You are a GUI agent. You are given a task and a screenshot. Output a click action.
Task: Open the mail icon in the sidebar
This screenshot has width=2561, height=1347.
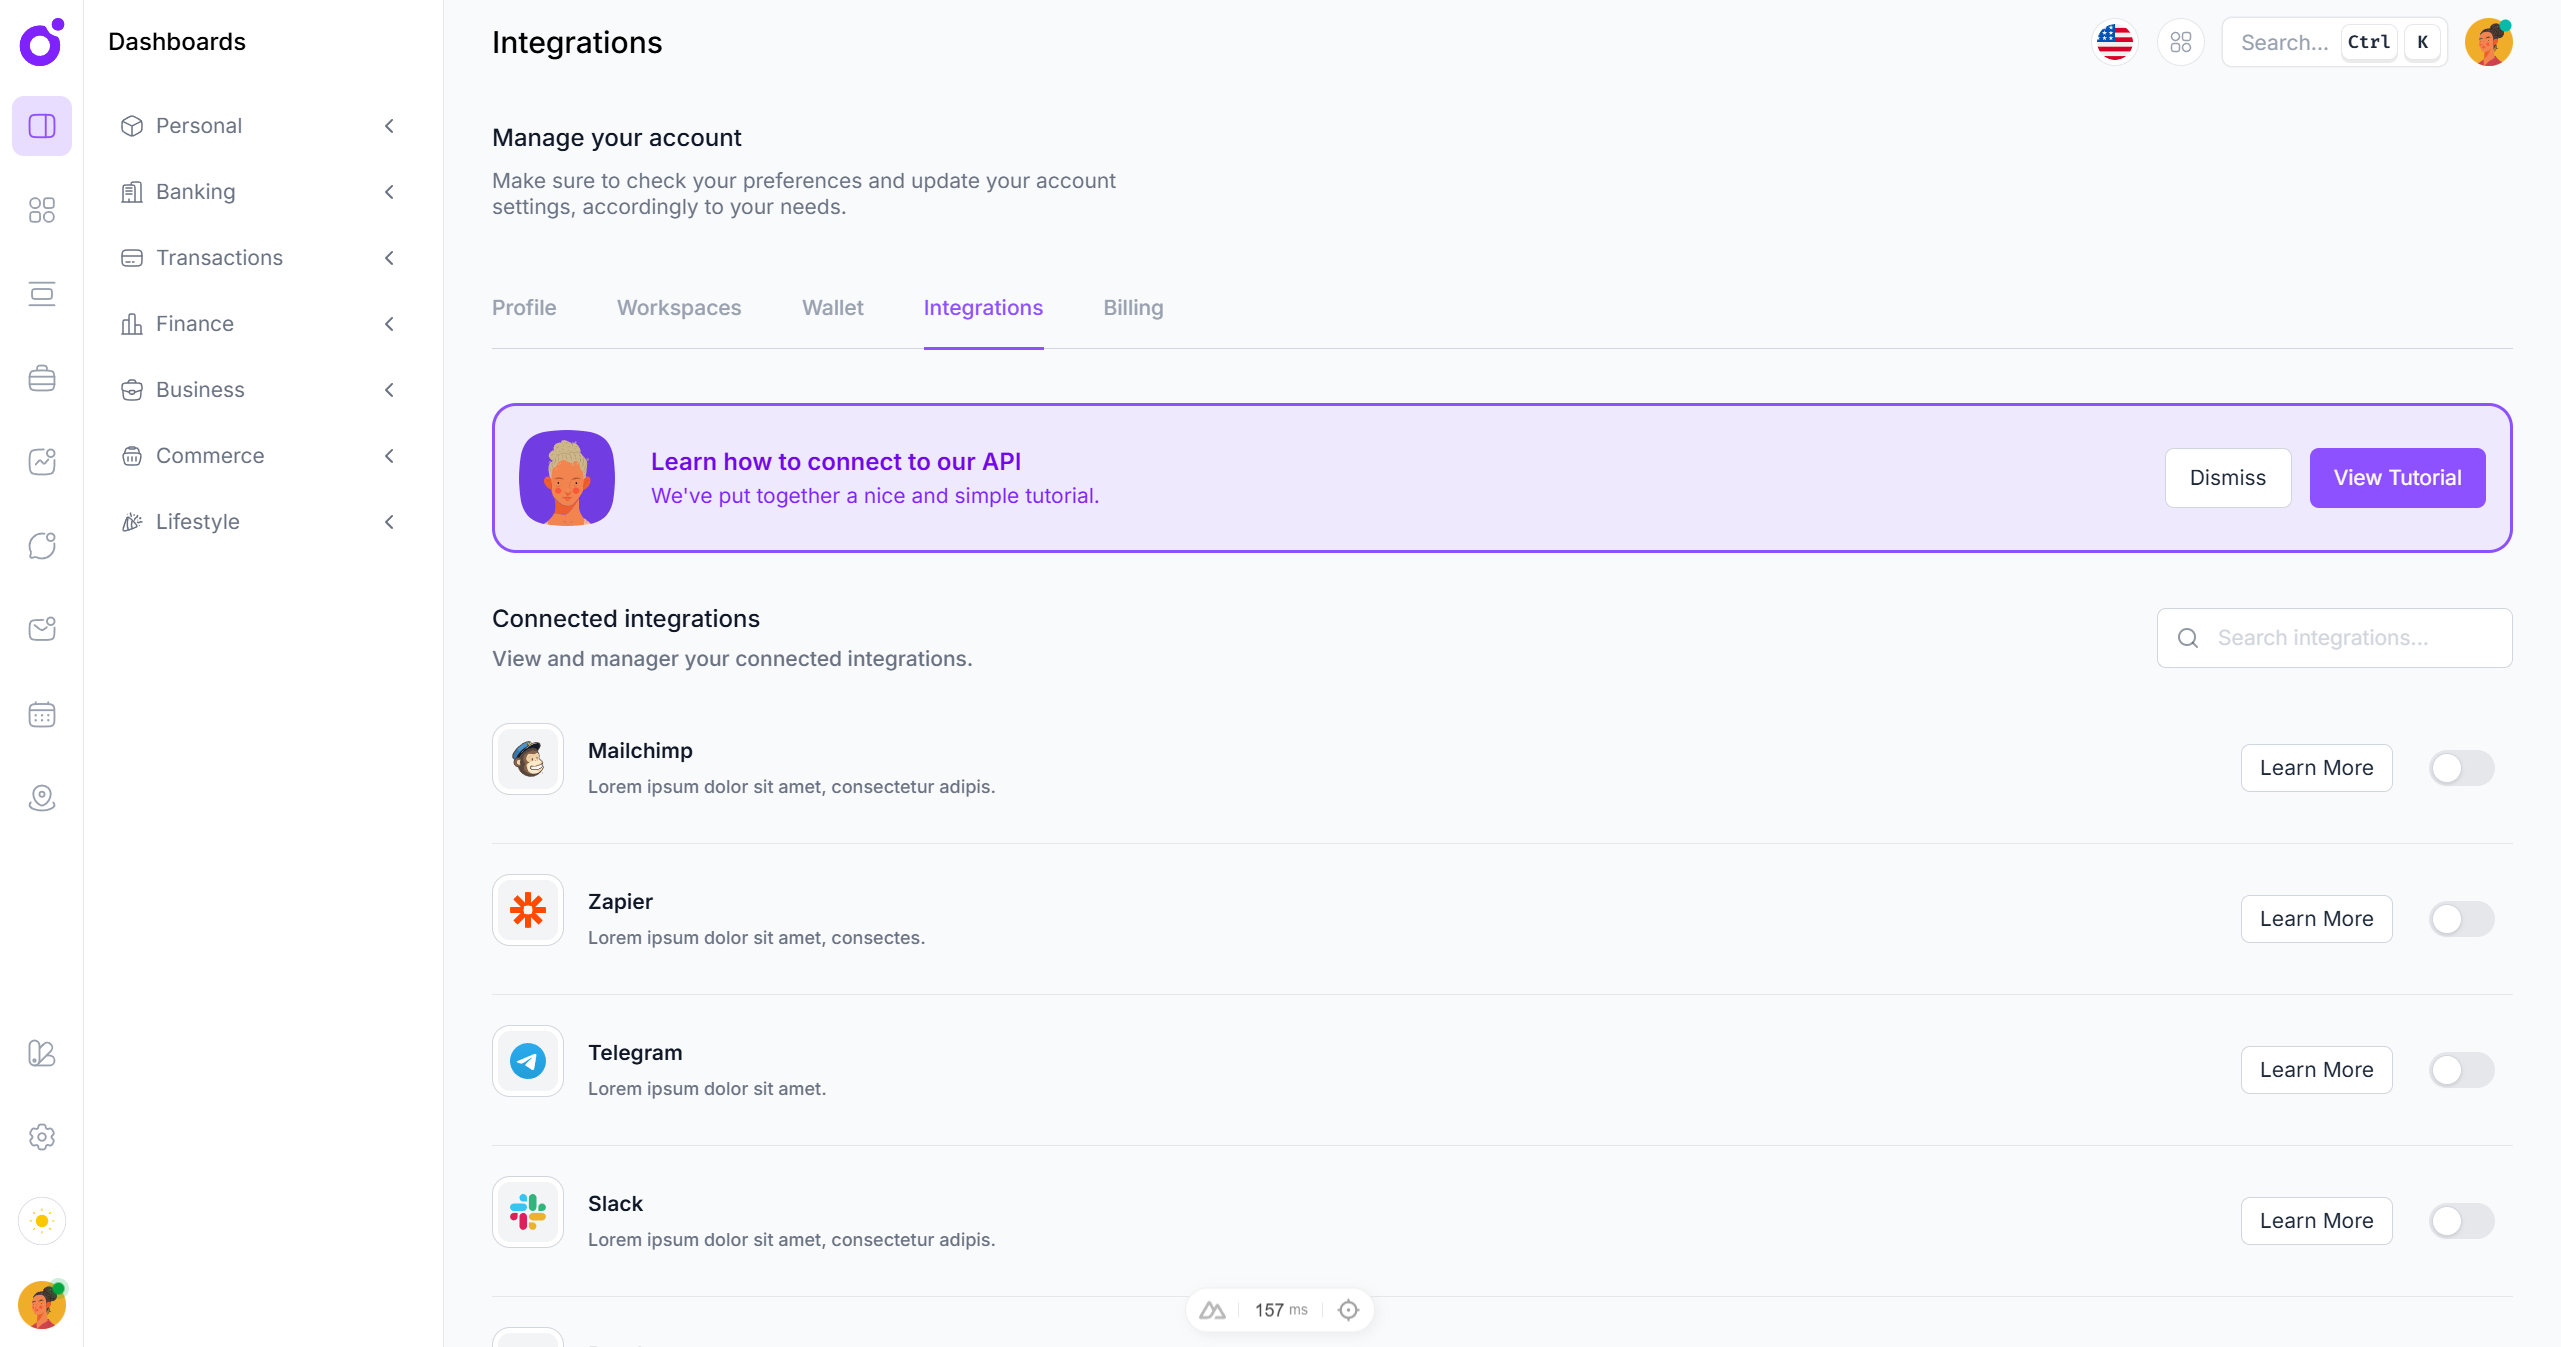(42, 630)
